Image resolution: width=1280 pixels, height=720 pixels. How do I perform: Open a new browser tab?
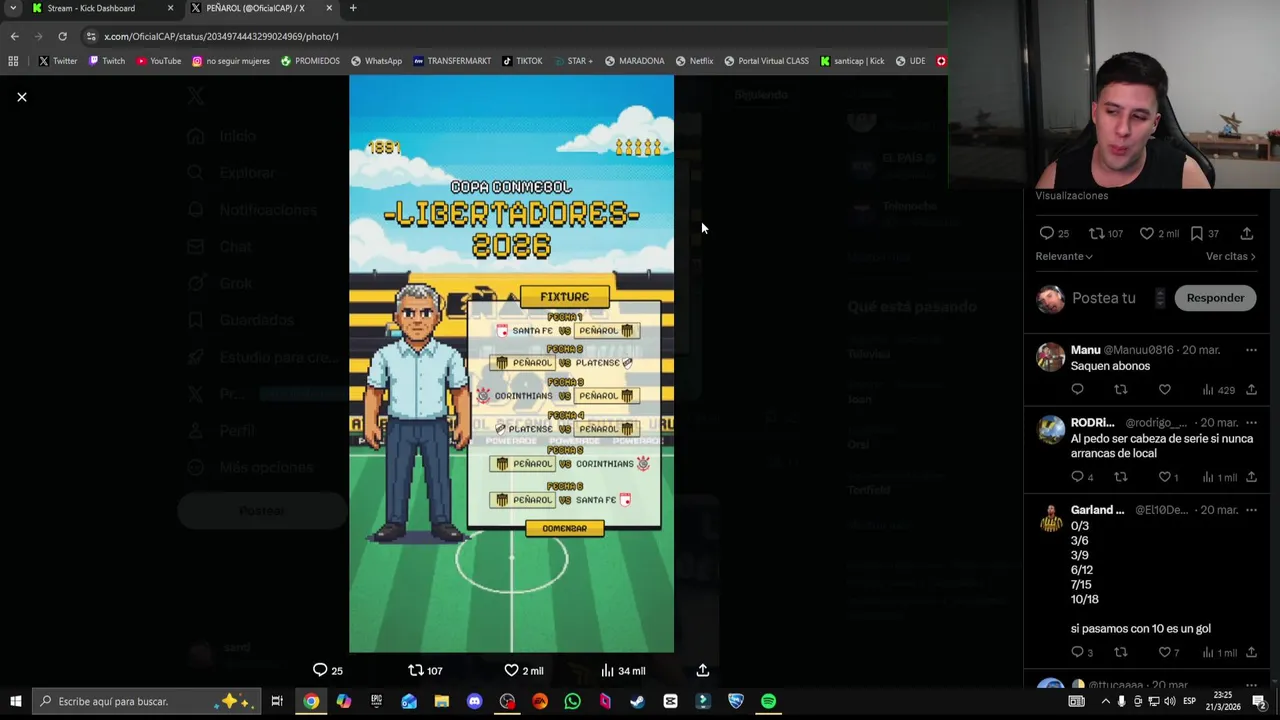(353, 8)
